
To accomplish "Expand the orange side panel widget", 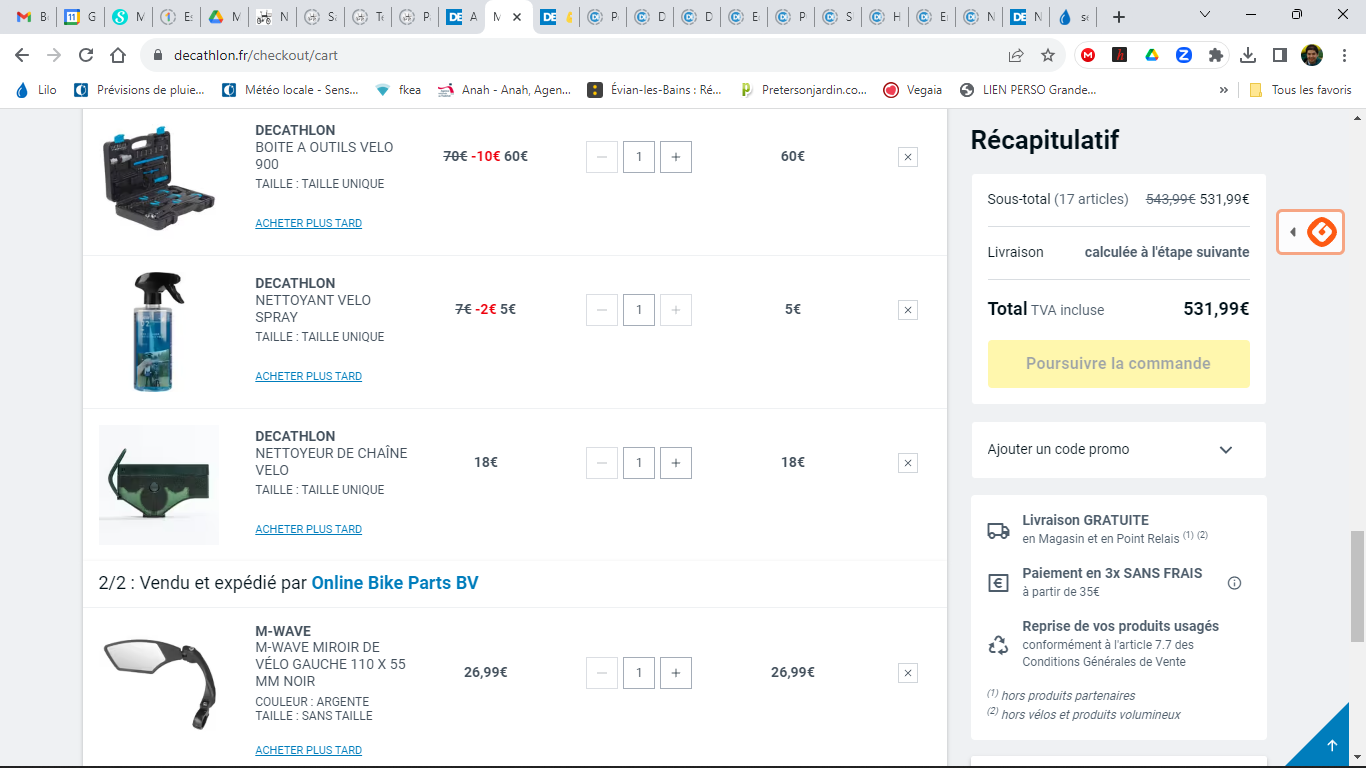I will pos(1310,232).
